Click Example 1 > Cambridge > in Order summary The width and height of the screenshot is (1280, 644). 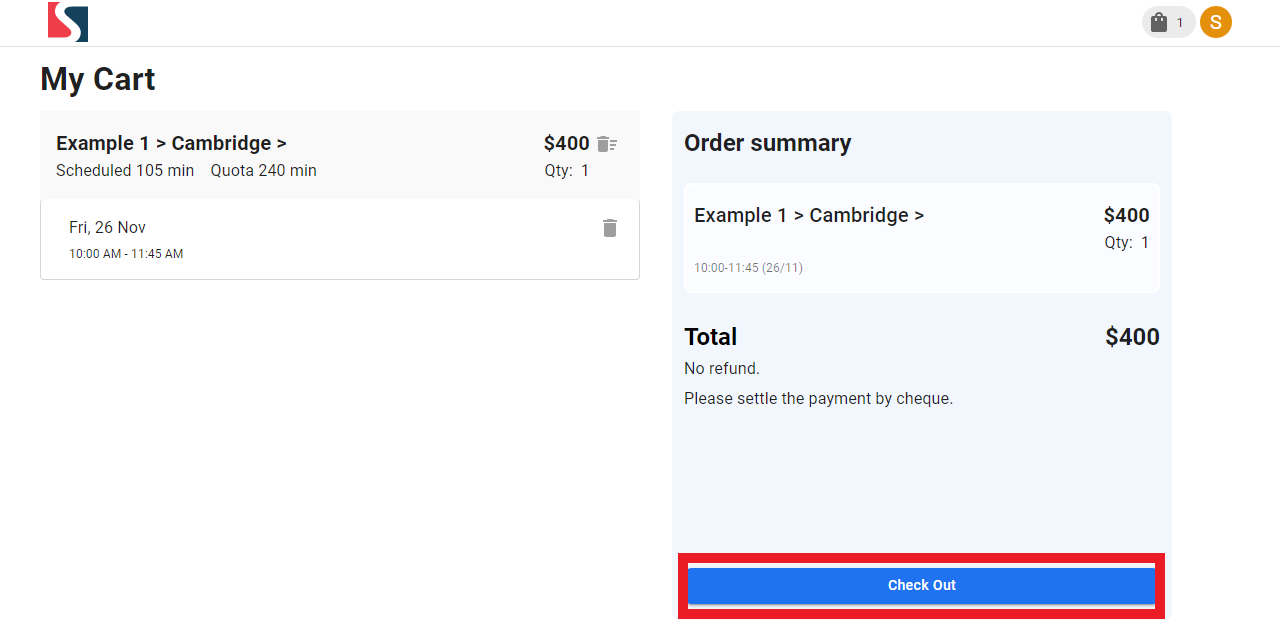click(x=808, y=215)
